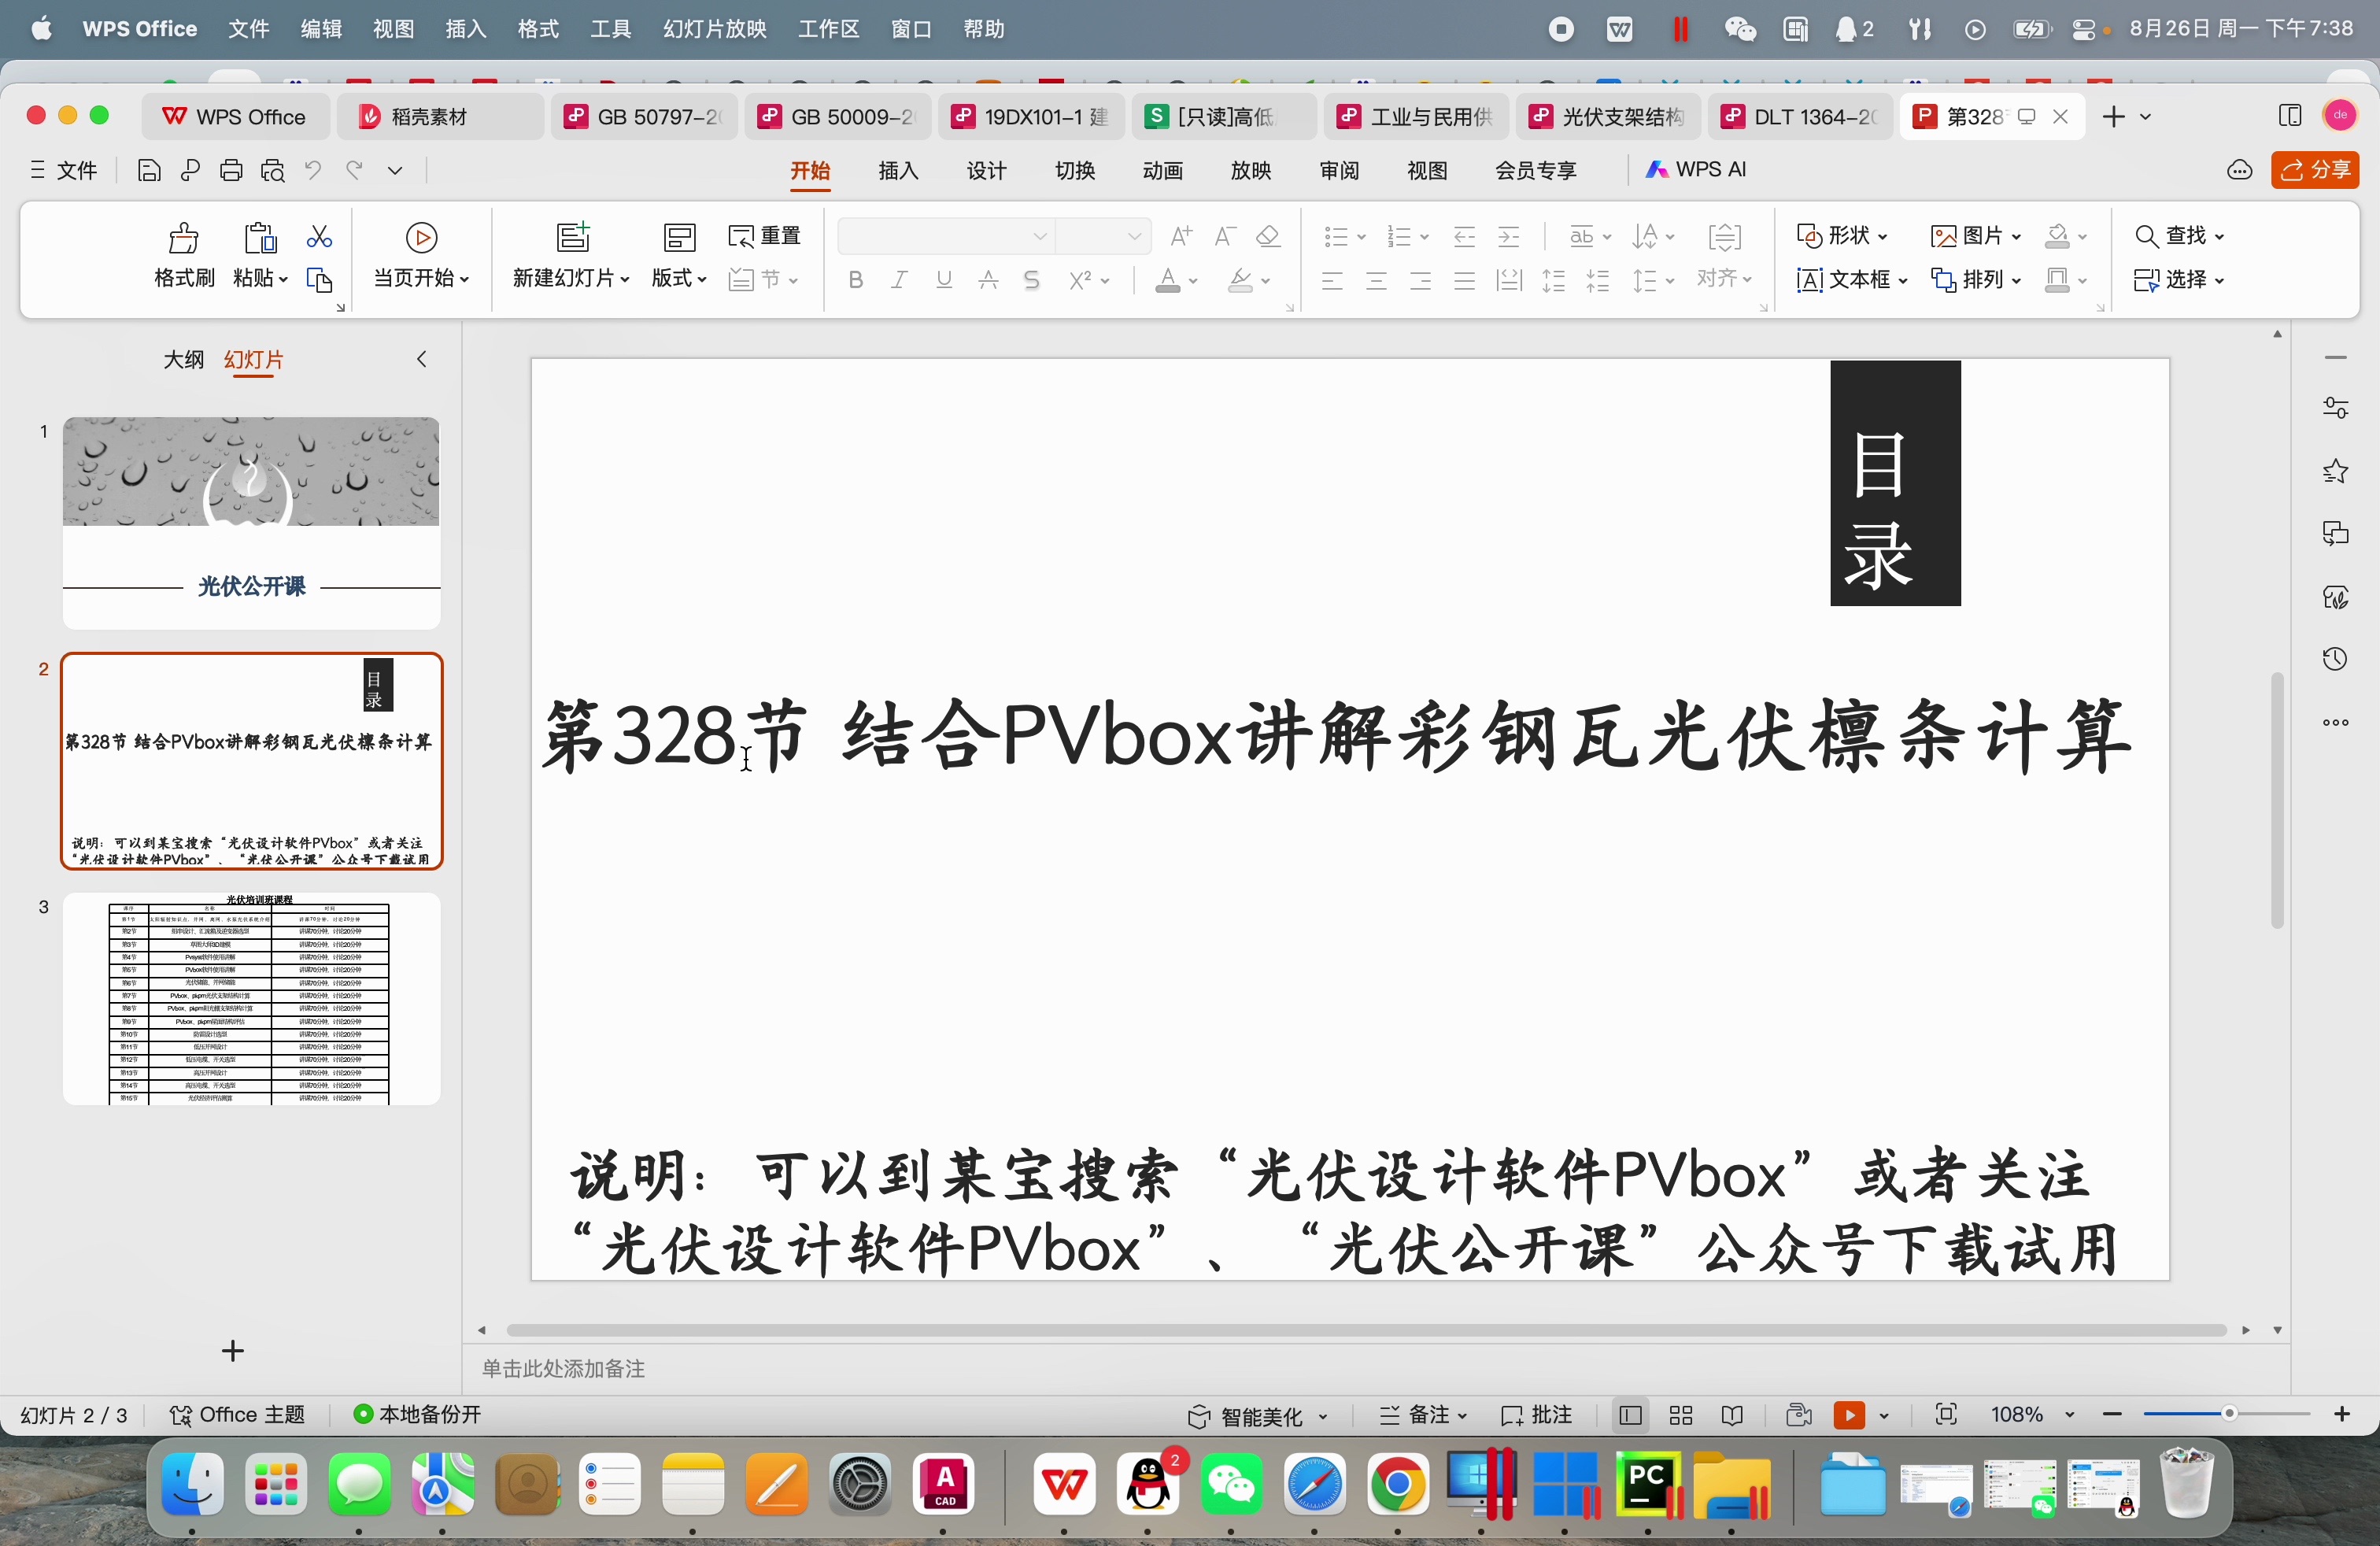Click the fit-to-window icon near zoom
The image size is (2380, 1546).
point(1945,1415)
